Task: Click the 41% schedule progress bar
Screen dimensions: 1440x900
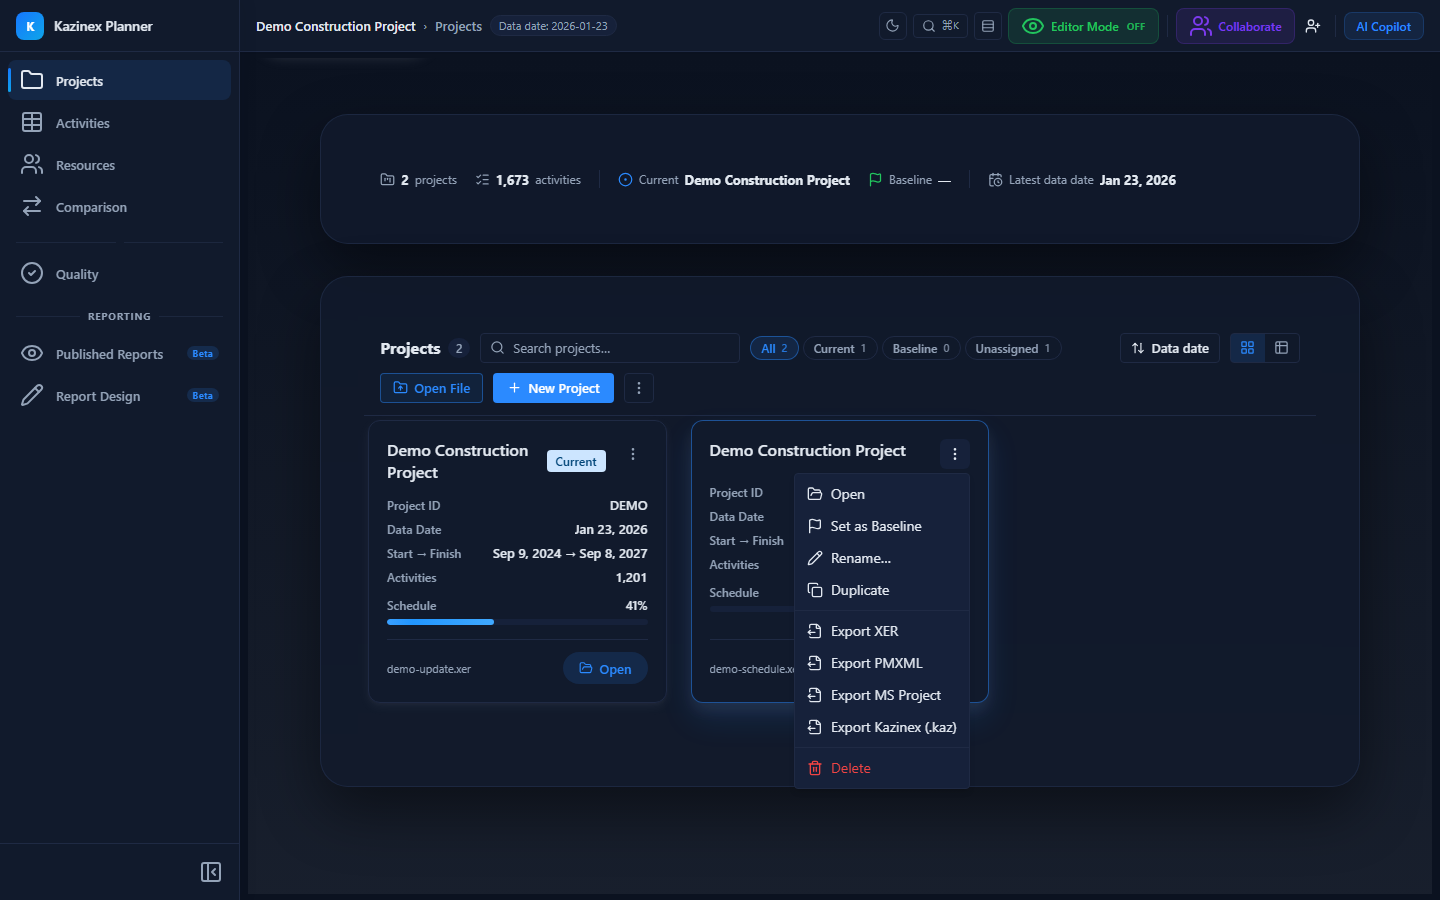Action: (517, 622)
